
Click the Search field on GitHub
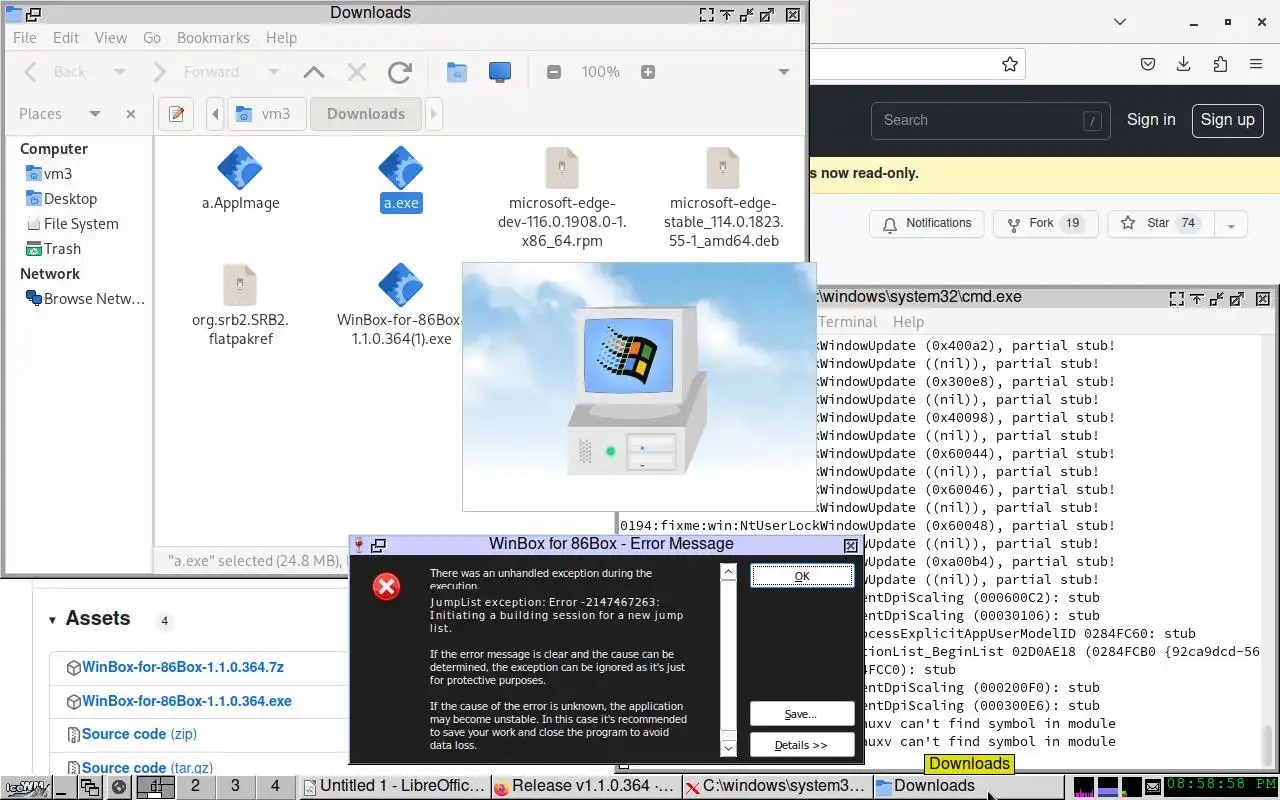(990, 120)
